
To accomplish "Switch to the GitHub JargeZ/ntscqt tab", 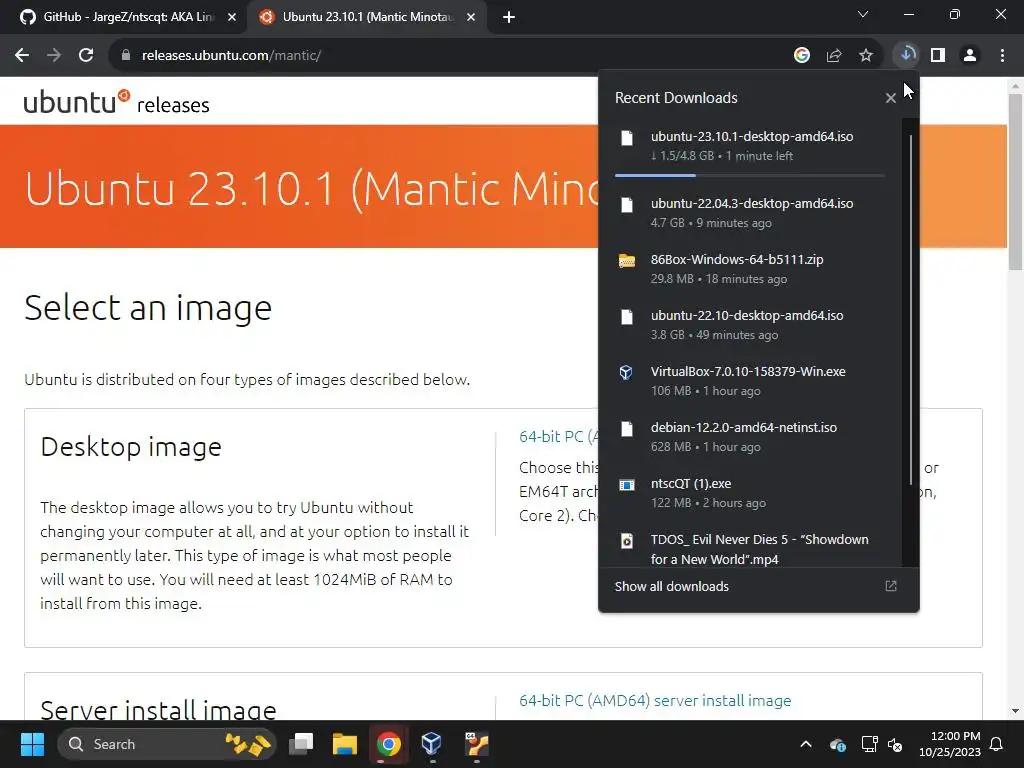I will [127, 17].
